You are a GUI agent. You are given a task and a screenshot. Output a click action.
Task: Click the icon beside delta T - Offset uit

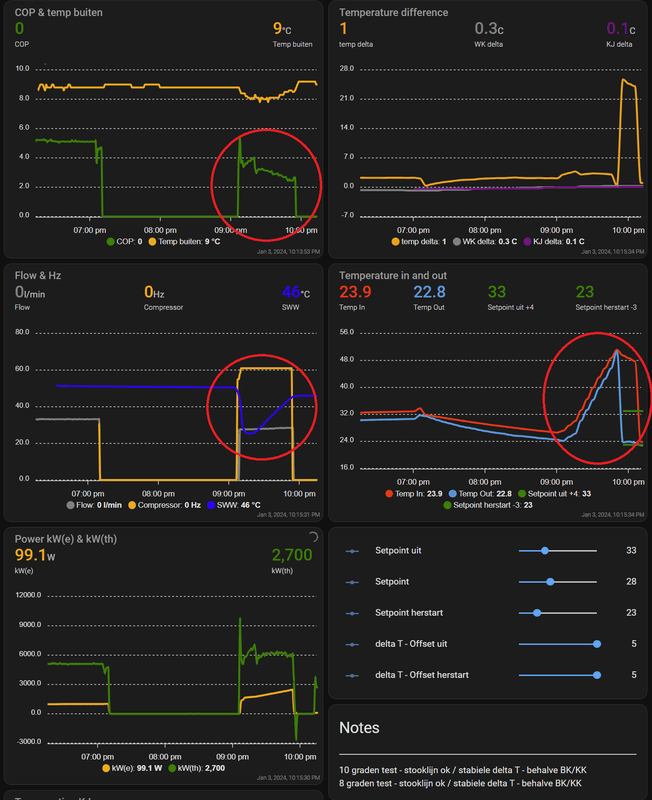tap(352, 644)
